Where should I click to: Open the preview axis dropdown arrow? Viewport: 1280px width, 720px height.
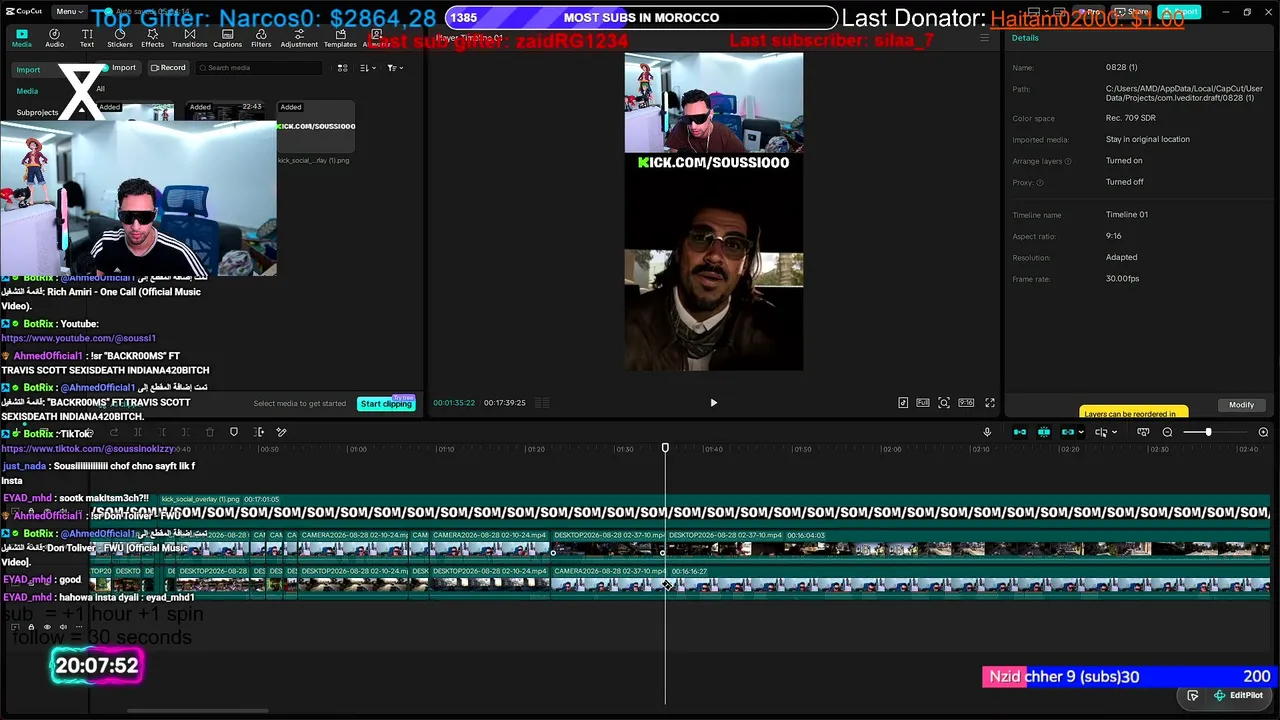pos(1114,433)
